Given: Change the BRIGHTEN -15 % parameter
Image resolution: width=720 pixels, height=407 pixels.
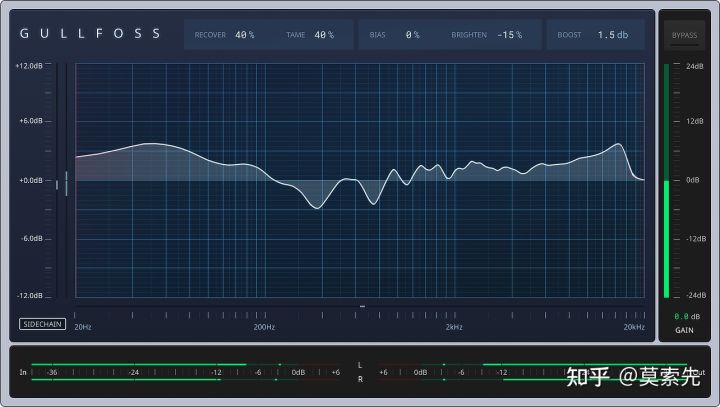Looking at the screenshot, I should [x=487, y=35].
